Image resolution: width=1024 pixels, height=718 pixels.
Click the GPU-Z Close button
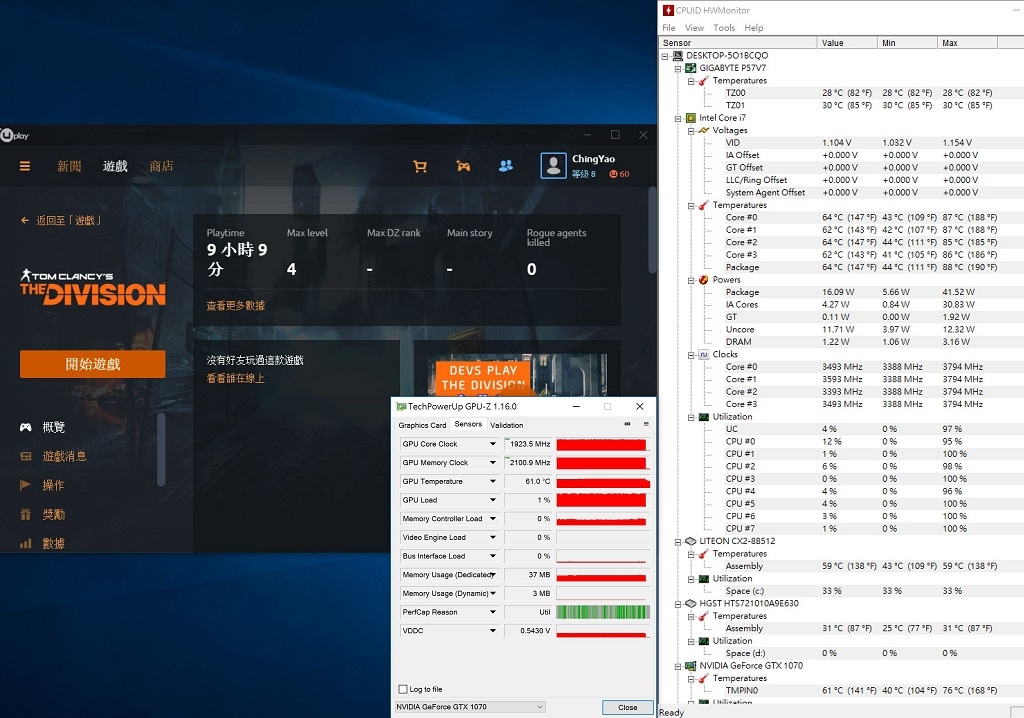coord(628,708)
